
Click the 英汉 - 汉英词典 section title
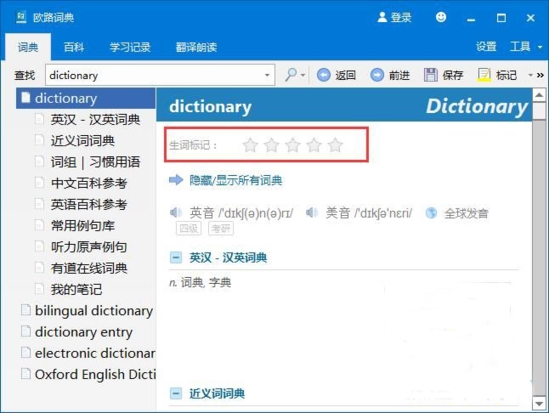coord(228,258)
